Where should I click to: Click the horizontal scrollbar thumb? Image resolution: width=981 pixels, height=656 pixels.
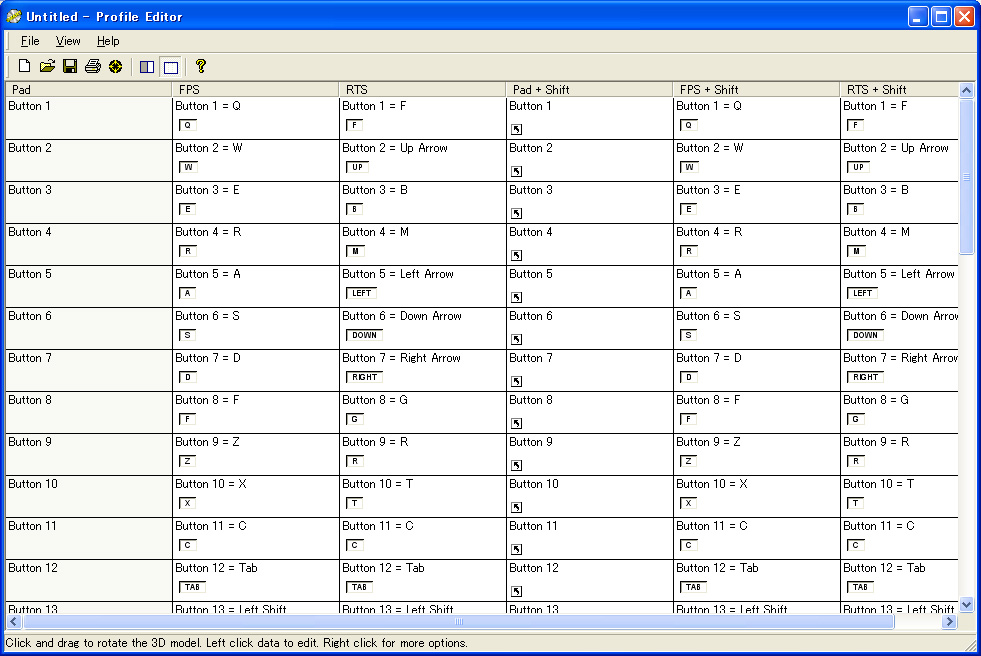tap(458, 622)
